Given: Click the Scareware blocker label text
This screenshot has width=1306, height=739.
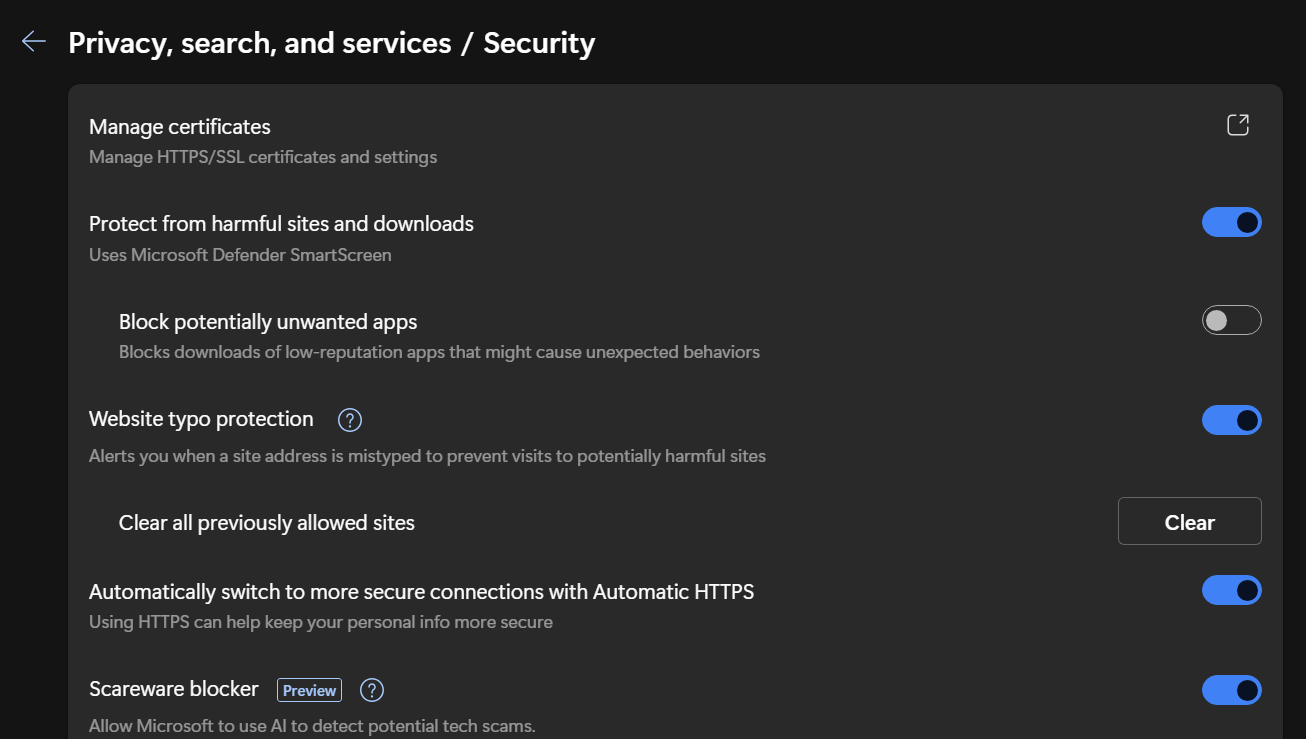Looking at the screenshot, I should click(174, 689).
